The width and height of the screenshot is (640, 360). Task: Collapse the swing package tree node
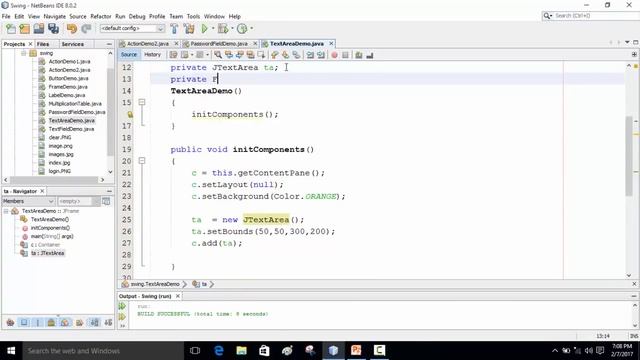pos(23,53)
